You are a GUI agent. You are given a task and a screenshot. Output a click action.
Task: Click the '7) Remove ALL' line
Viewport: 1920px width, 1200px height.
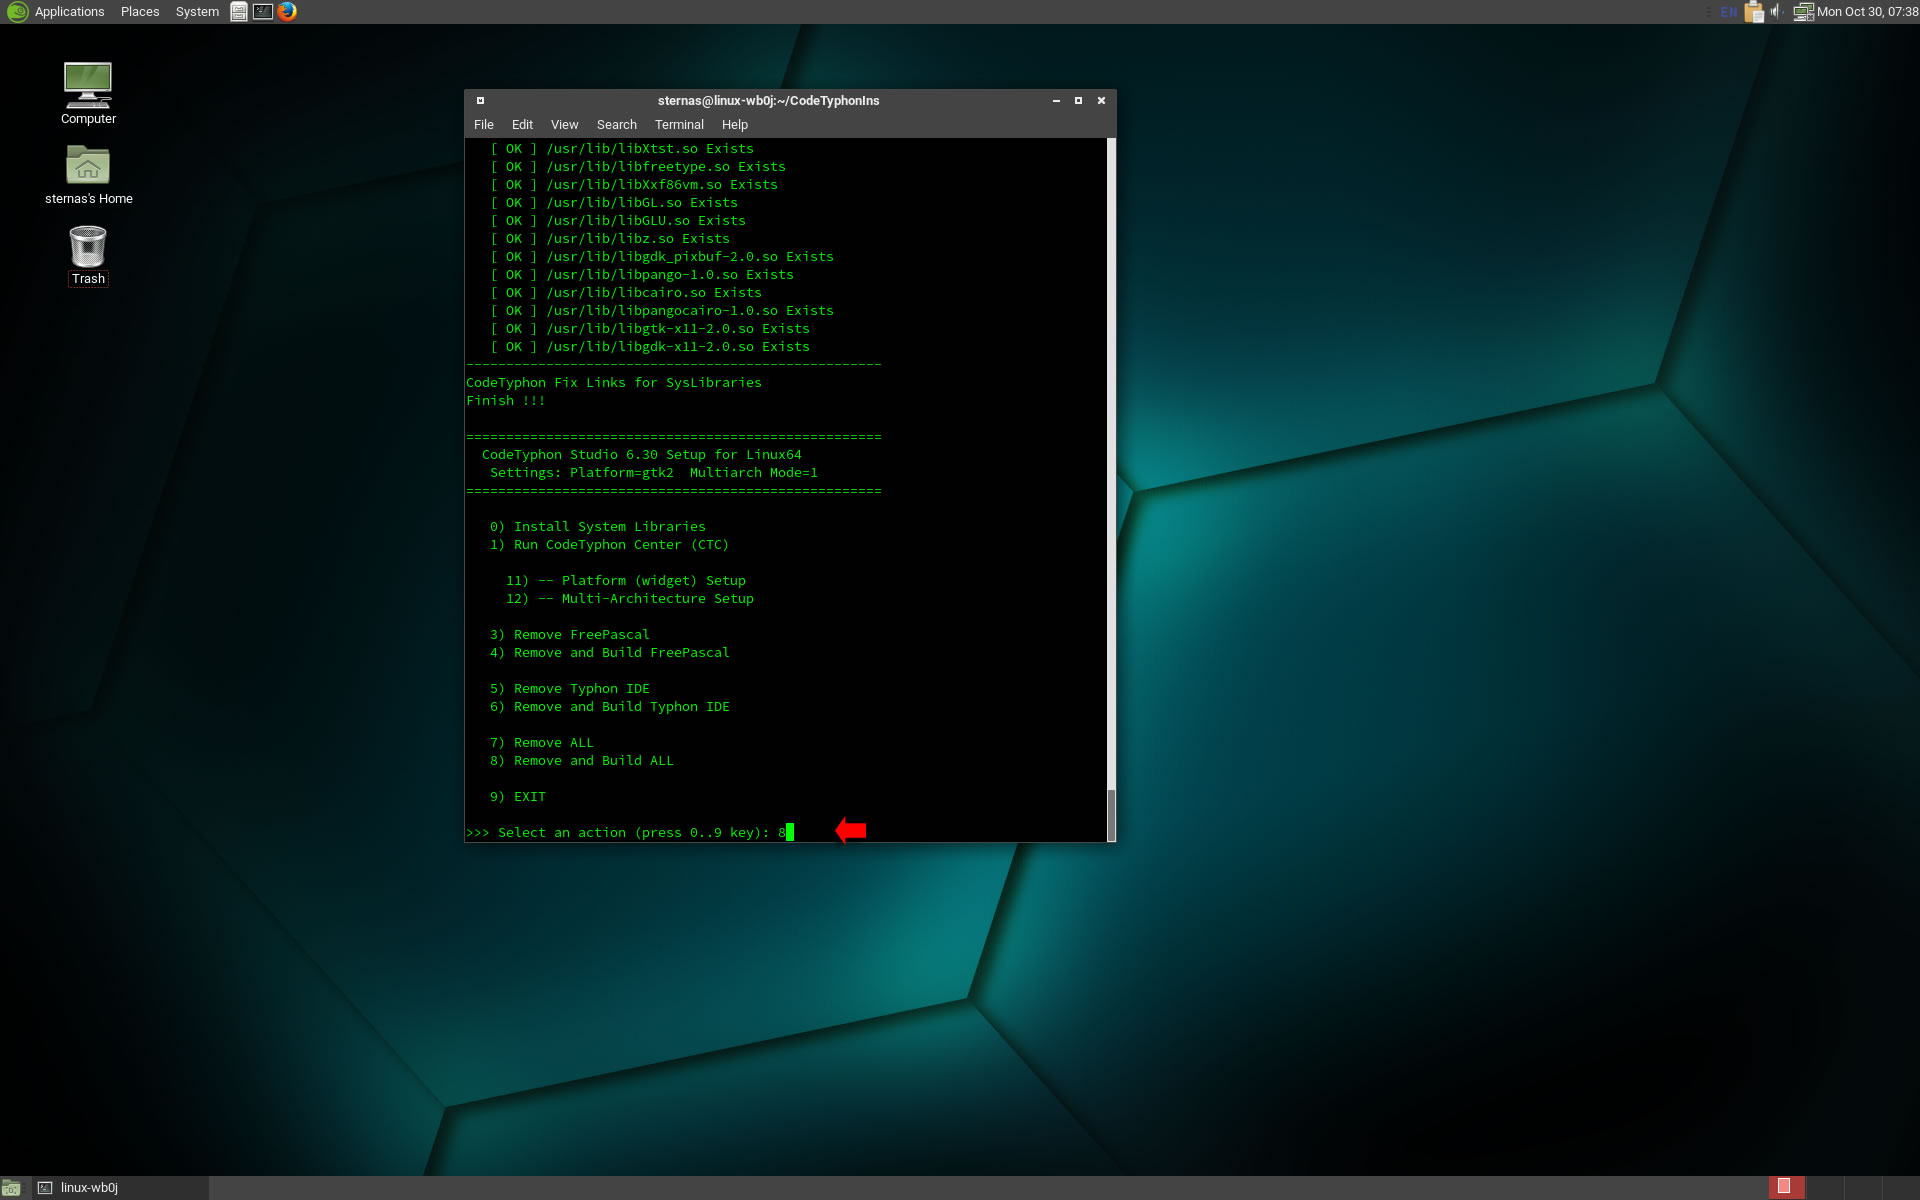542,743
